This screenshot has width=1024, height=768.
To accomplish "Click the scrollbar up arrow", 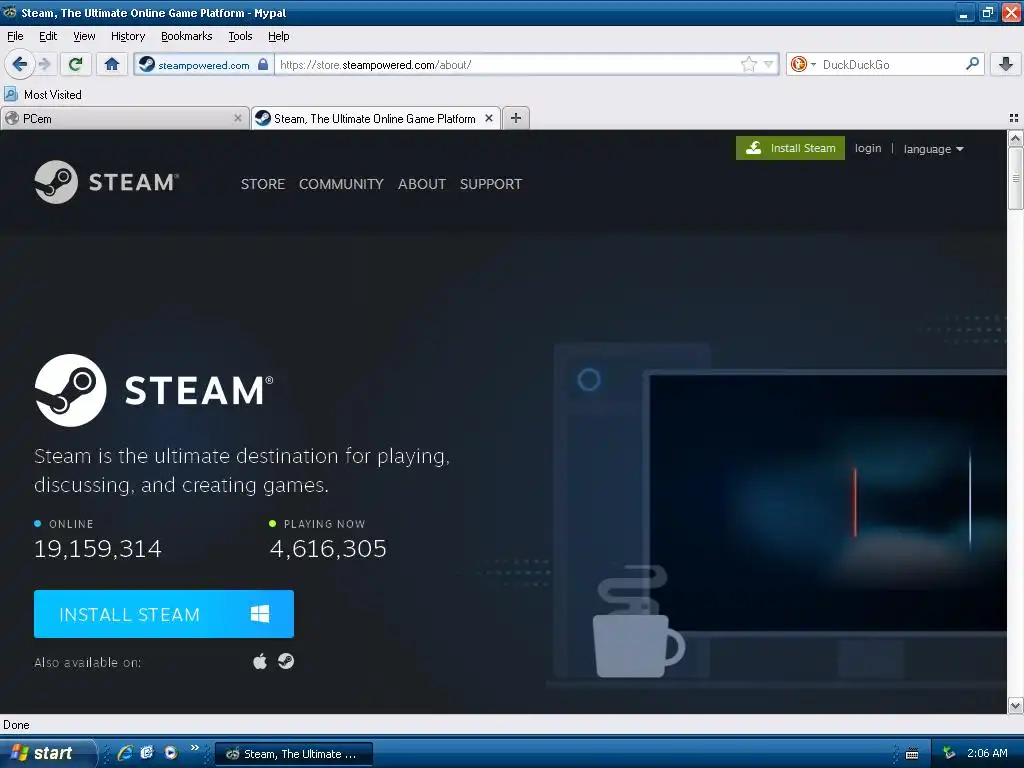I will tap(1015, 138).
